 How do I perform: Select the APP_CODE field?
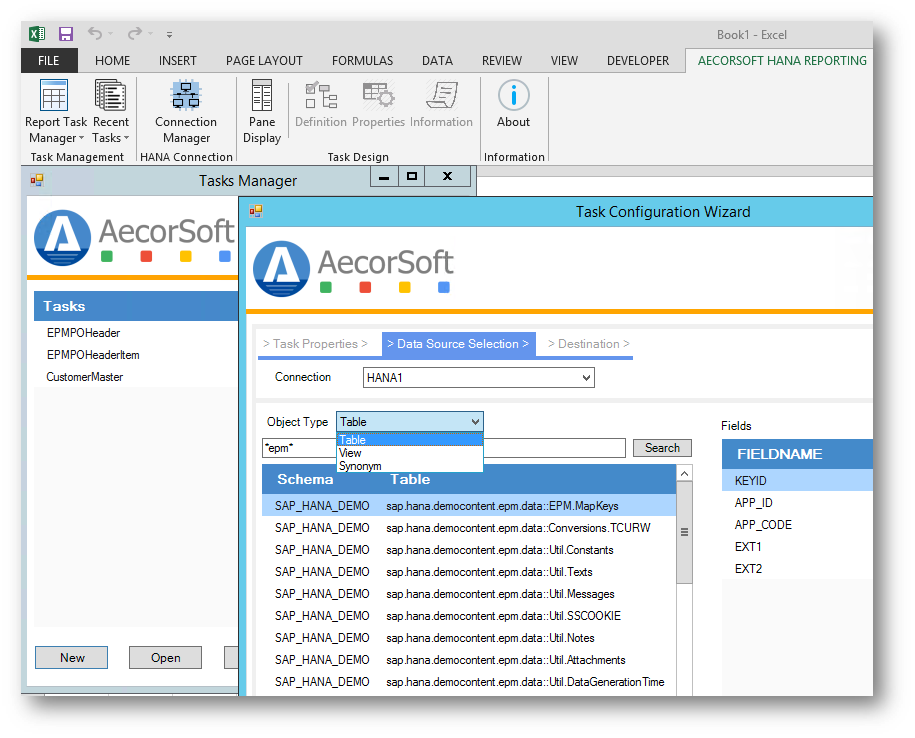[797, 525]
